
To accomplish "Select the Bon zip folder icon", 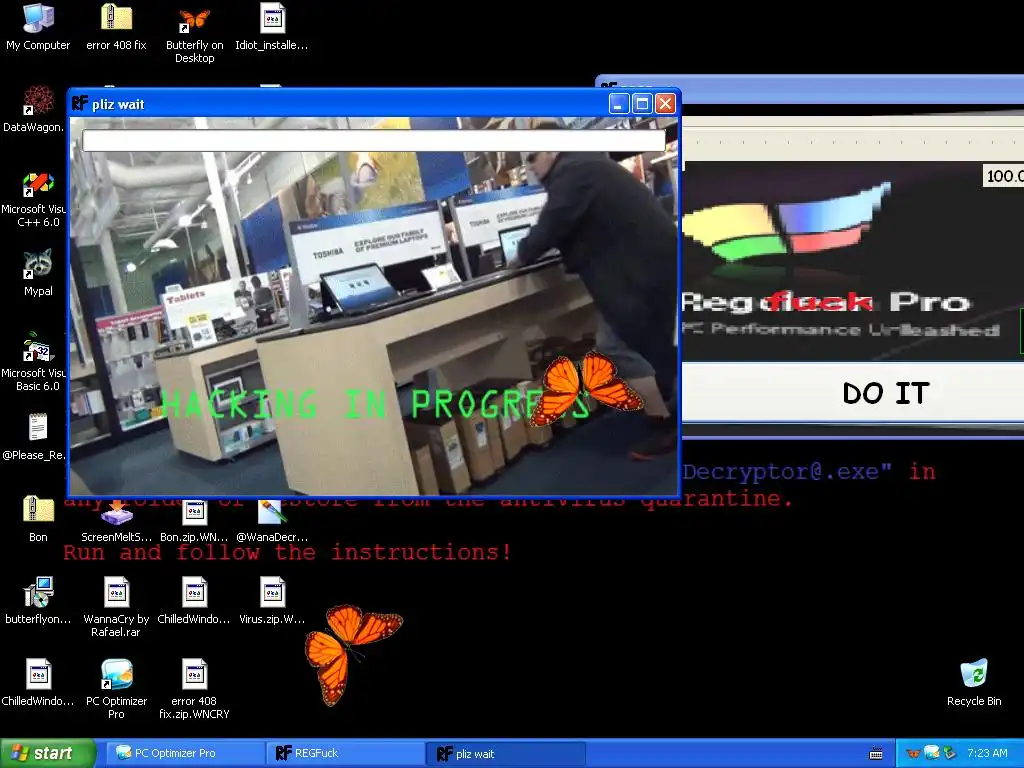I will (38, 519).
